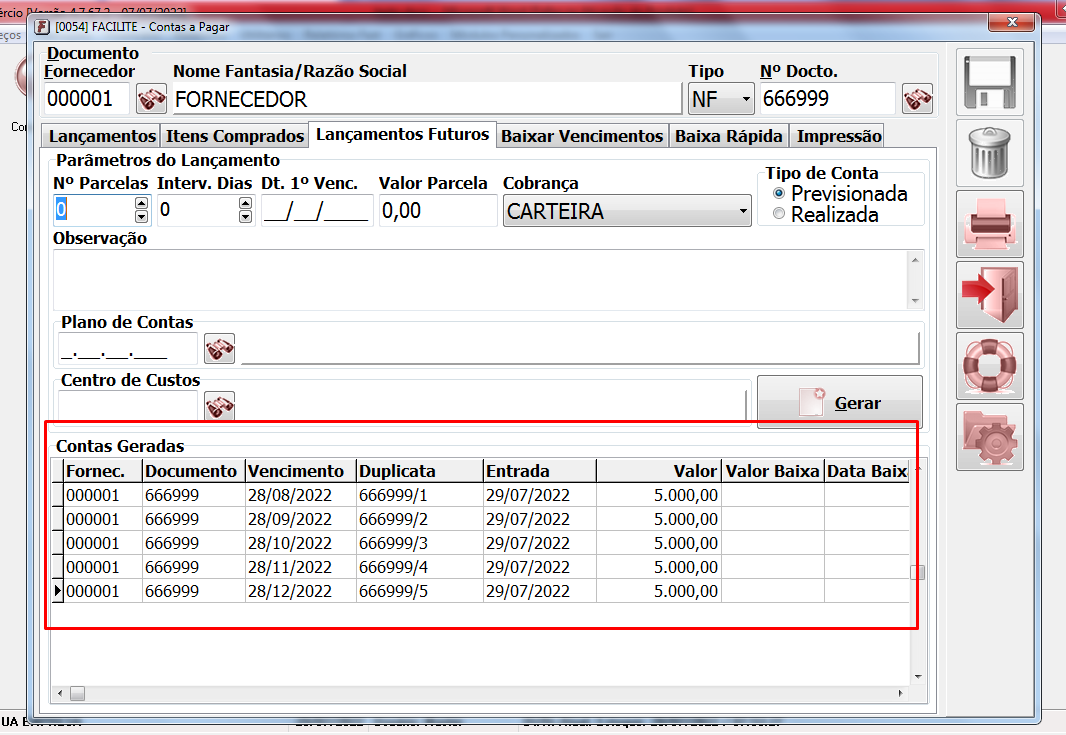
Task: Increase Interv. Dias with up spinner
Action: click(245, 203)
